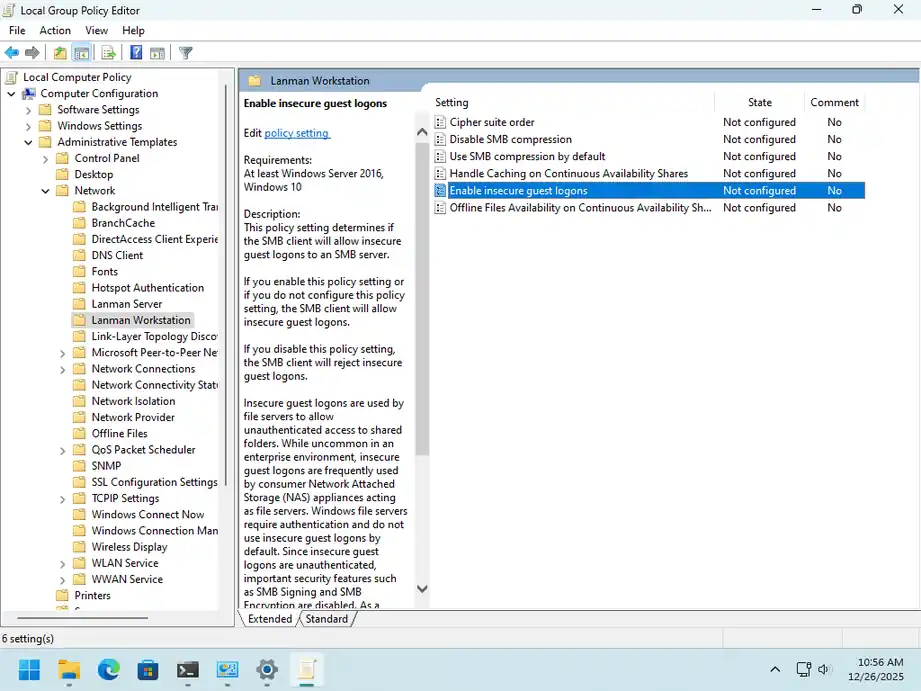Click the Filter funnel toolbar icon
This screenshot has width=921, height=691.
[186, 53]
